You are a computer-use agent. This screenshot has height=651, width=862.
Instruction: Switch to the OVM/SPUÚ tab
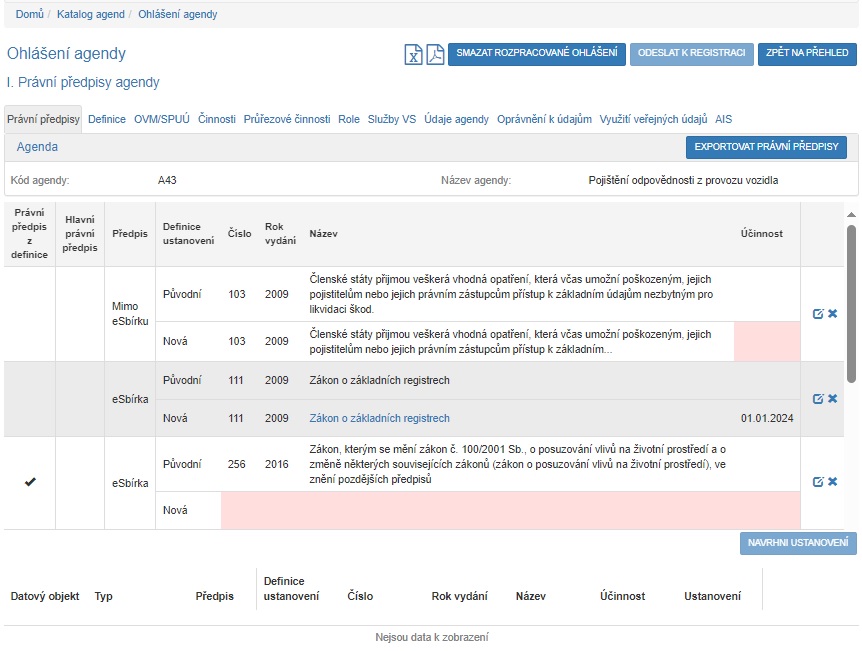162,119
